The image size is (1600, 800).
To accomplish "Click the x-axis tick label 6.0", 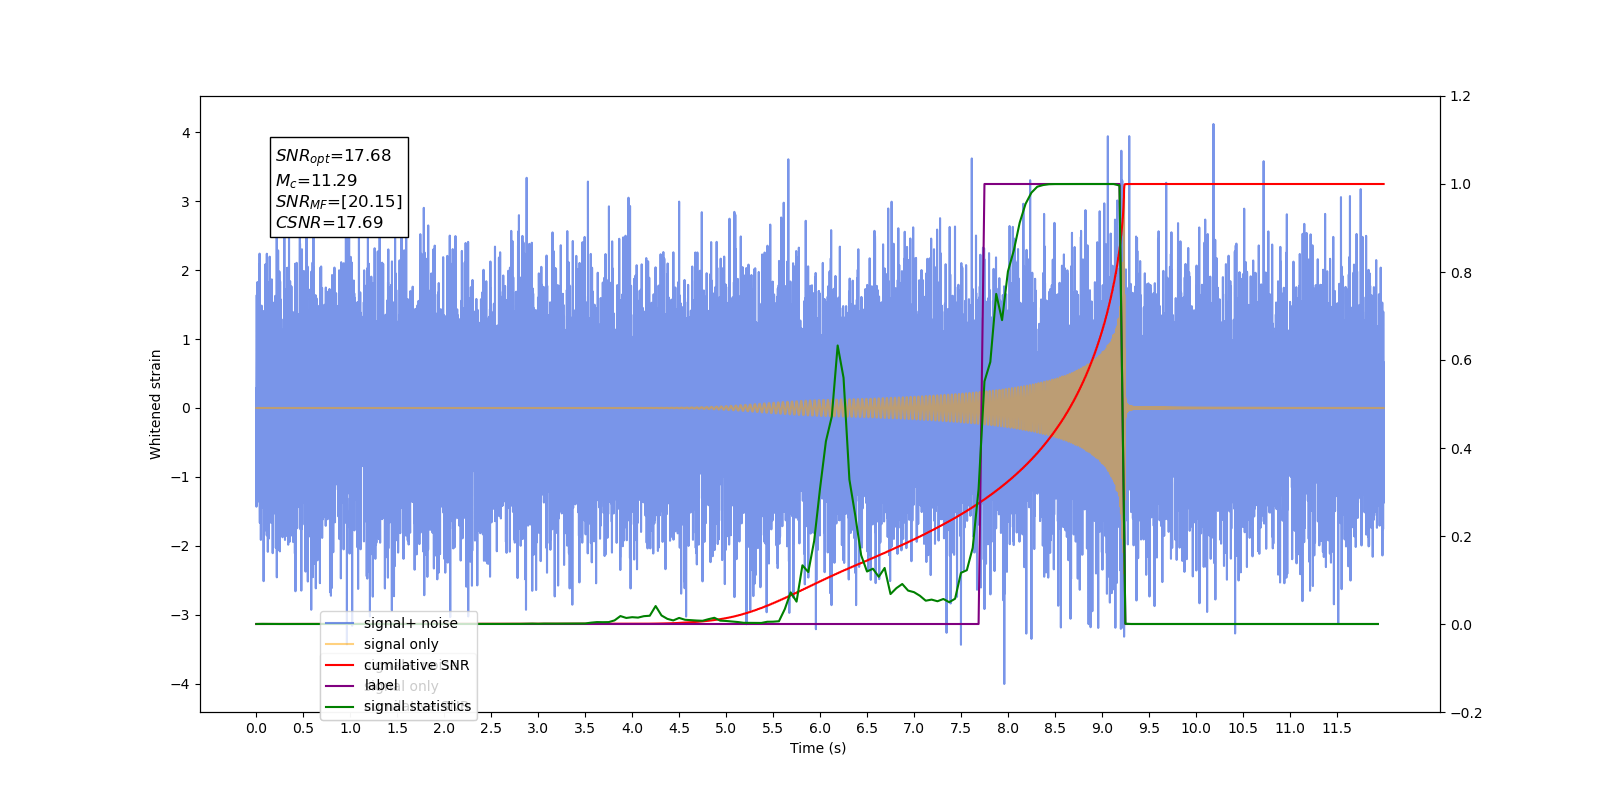I will point(820,728).
